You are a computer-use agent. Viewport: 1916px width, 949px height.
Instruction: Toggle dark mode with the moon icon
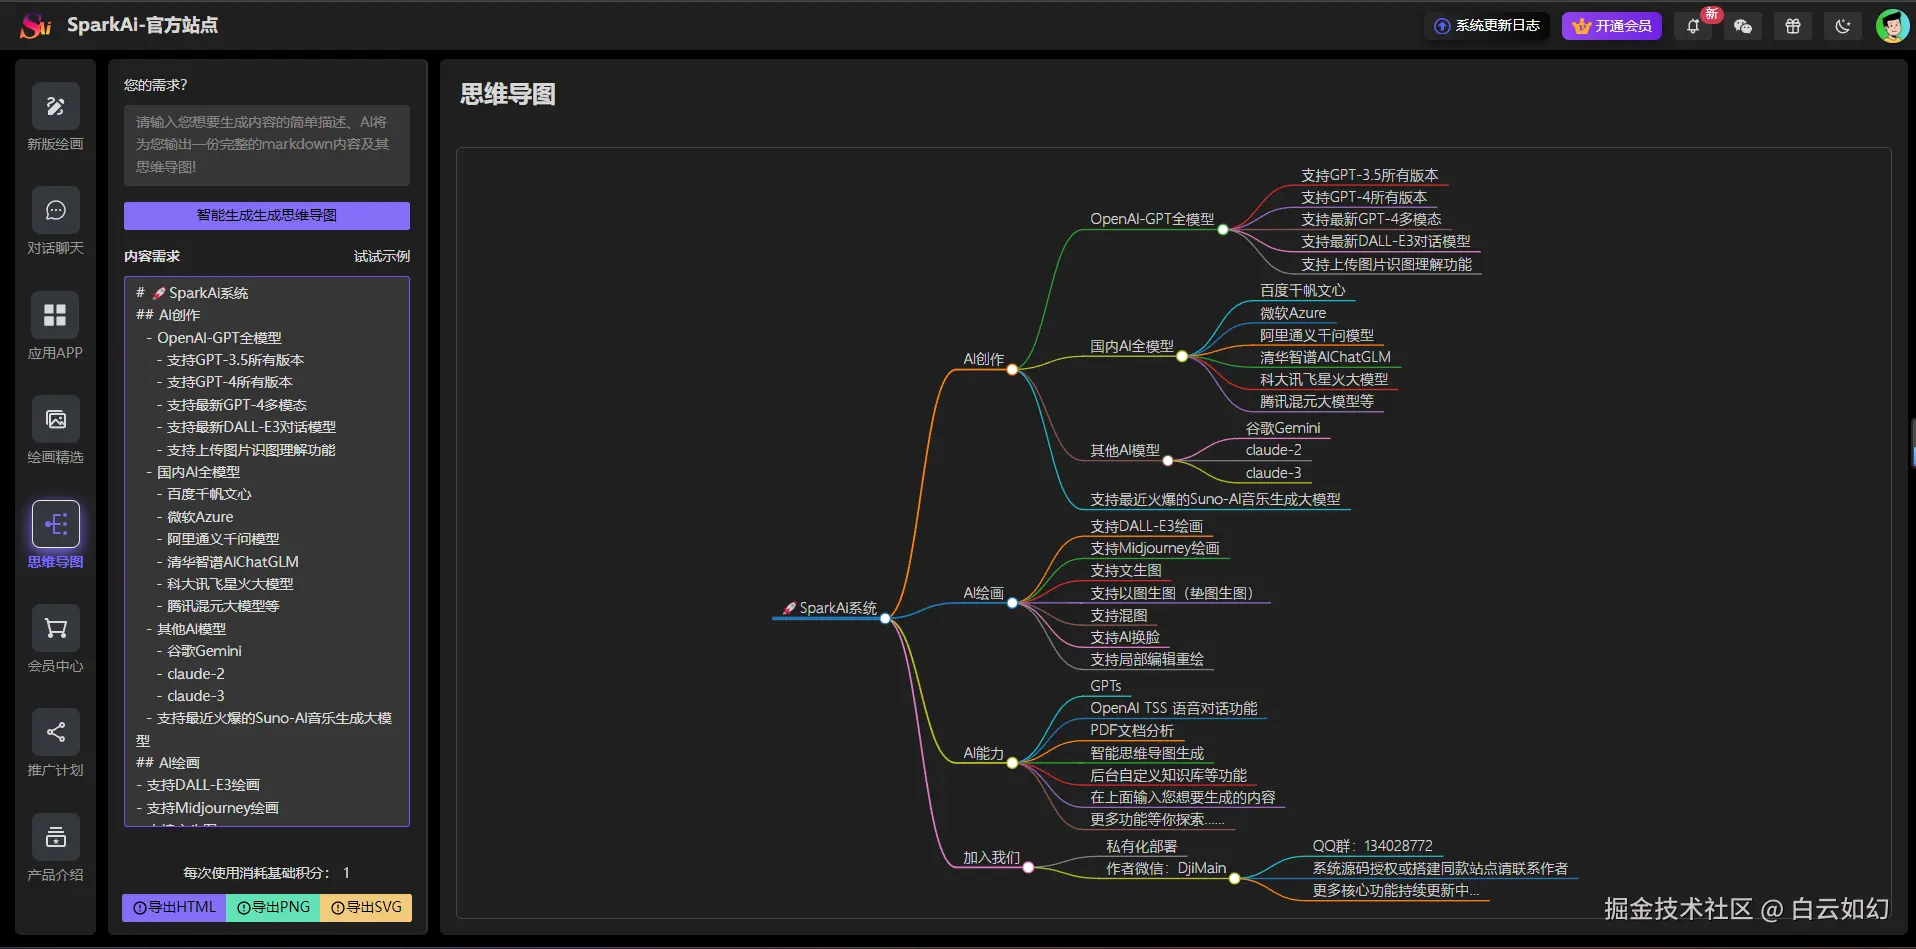coord(1842,26)
